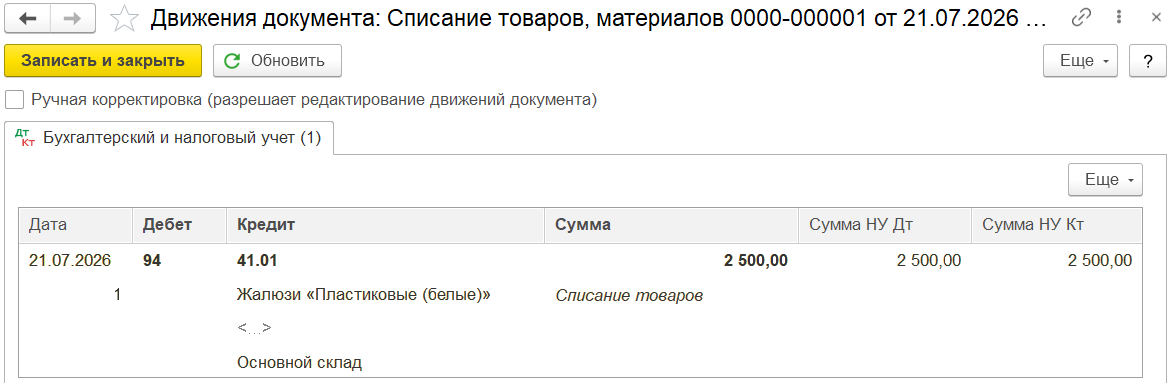Go forward with the right arrow button
1171x383 pixels.
(x=74, y=19)
